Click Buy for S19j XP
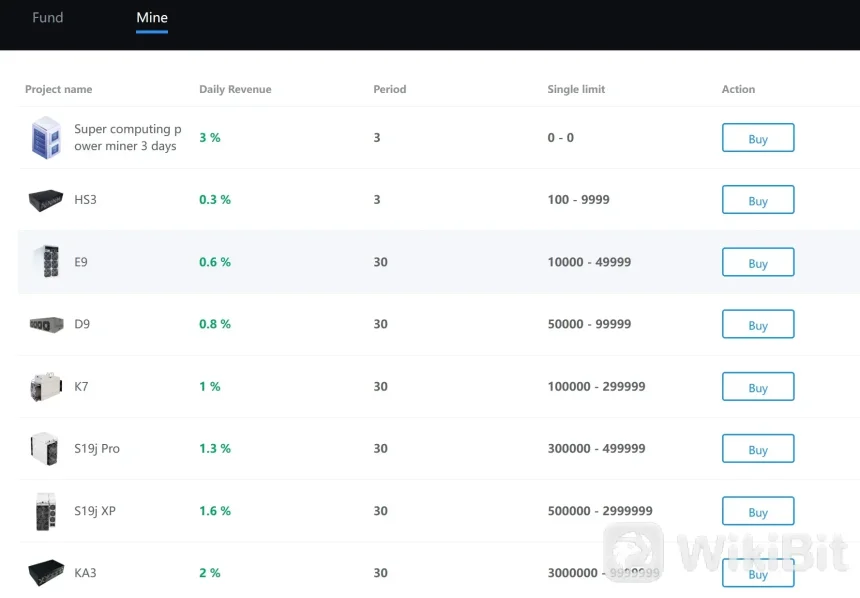Screen dimensions: 860x598 [x=758, y=511]
